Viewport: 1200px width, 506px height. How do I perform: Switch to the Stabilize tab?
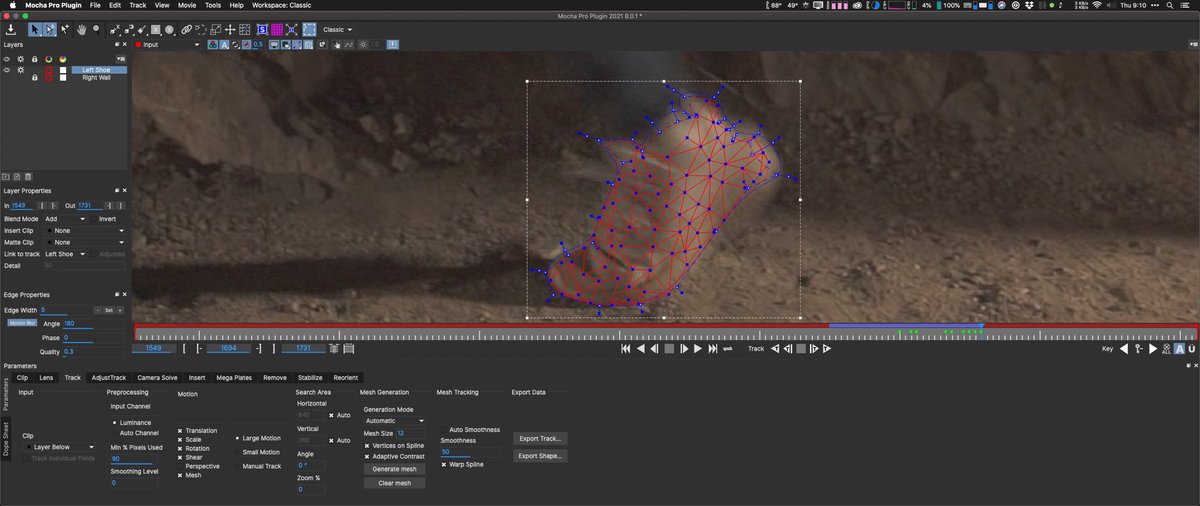[310, 377]
